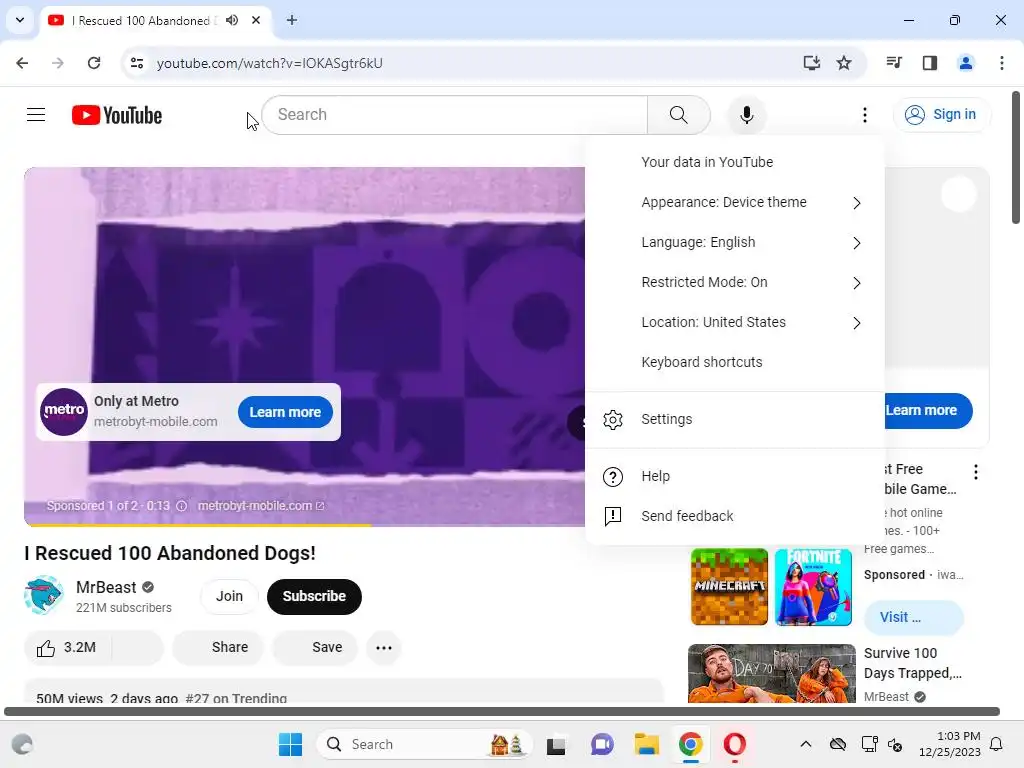1024x768 pixels.
Task: Open Help from the menu
Action: point(735,476)
